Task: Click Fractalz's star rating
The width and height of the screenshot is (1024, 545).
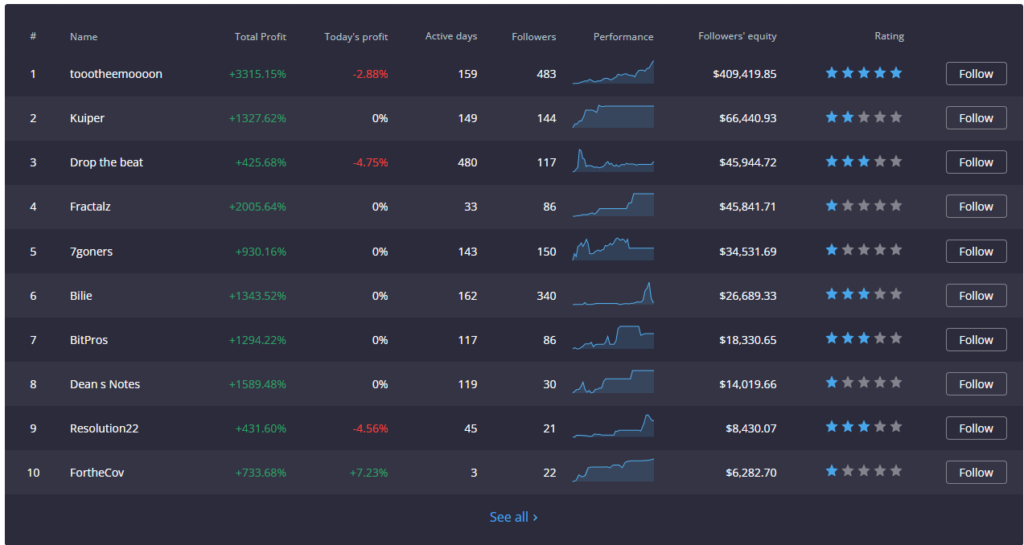Action: 863,206
